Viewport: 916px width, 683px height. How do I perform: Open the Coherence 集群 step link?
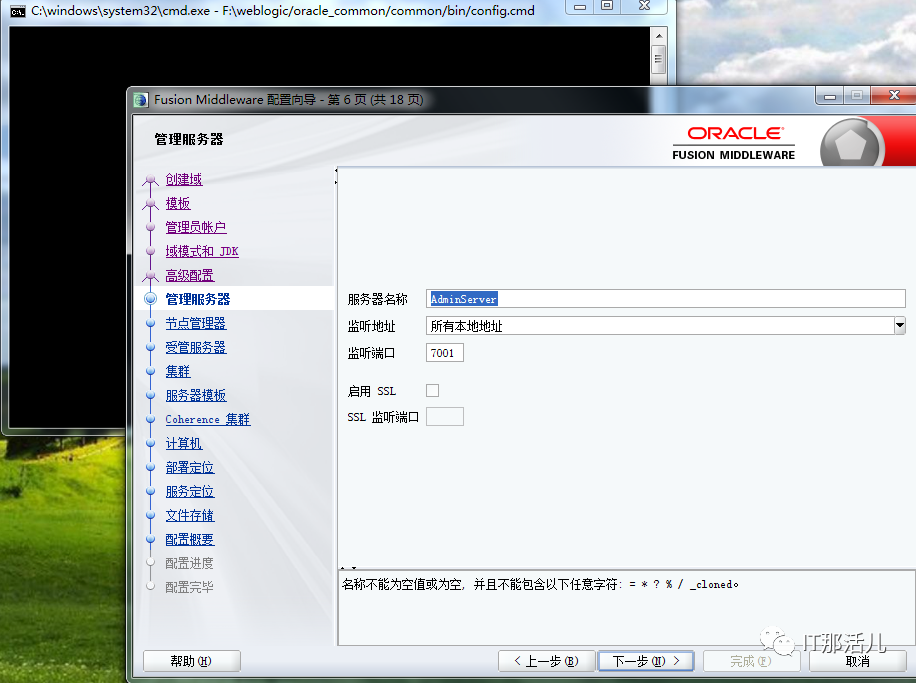208,419
